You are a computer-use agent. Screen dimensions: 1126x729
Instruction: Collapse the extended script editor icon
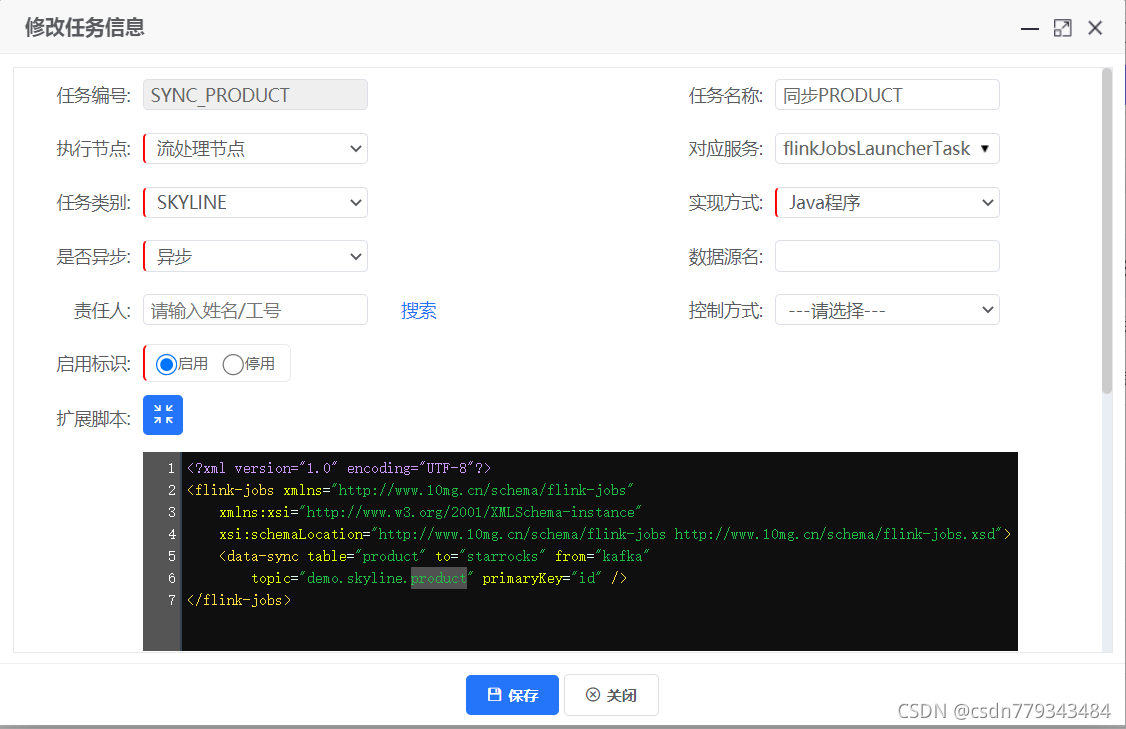[x=163, y=414]
